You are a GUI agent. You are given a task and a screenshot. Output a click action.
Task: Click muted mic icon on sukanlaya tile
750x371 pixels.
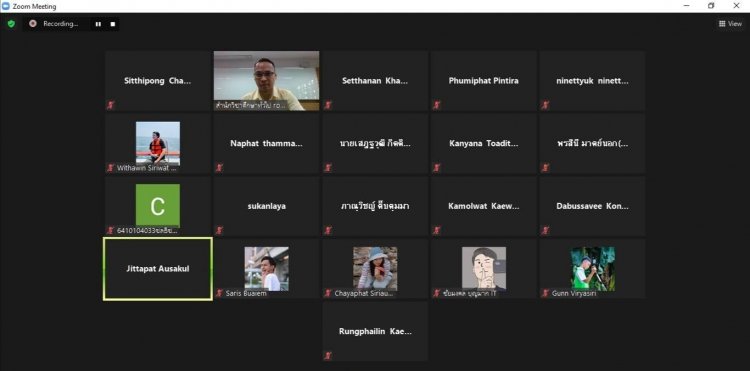219,230
